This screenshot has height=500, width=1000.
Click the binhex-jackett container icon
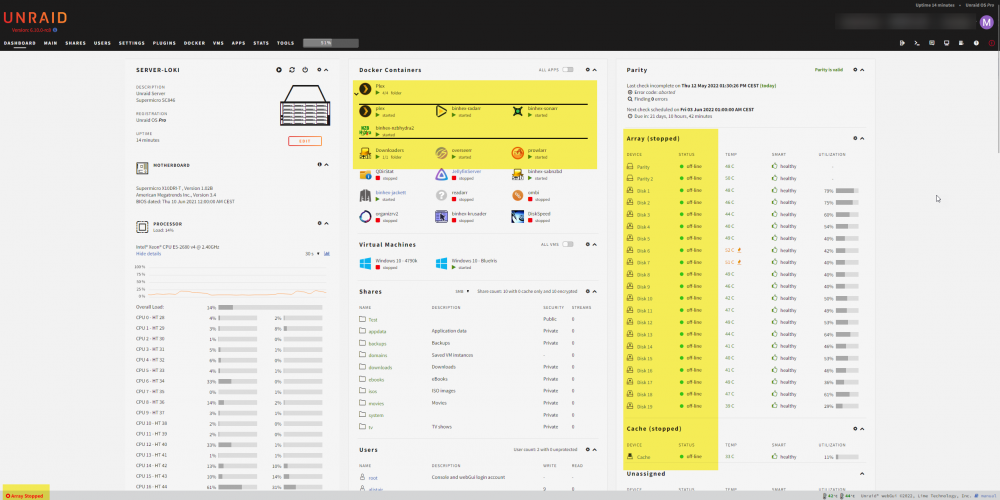pos(365,195)
